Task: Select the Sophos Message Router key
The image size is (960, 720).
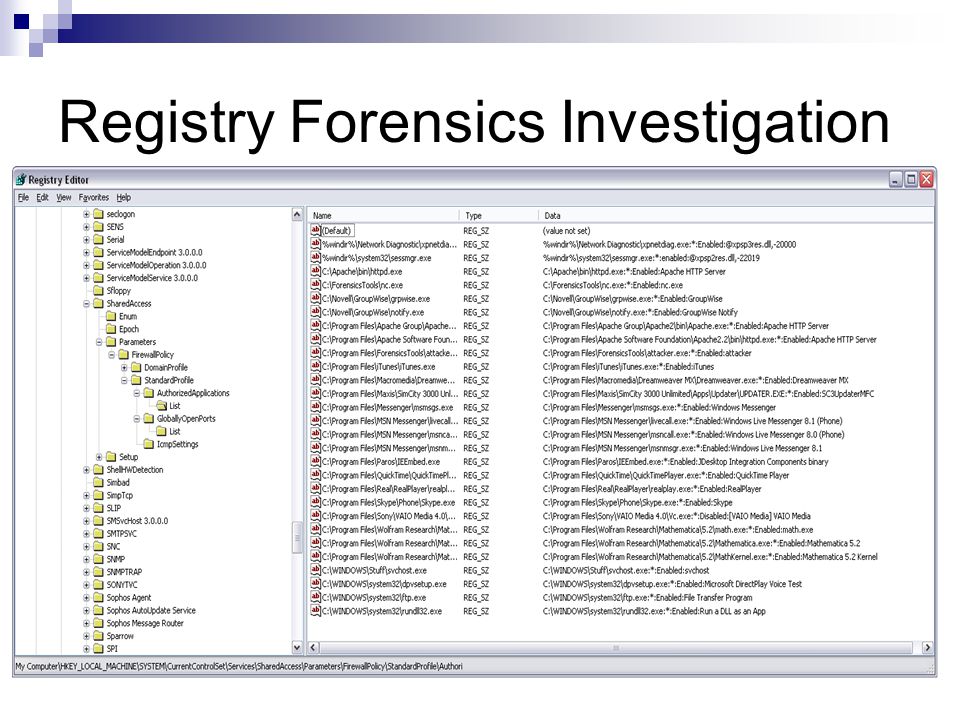Action: click(x=145, y=623)
